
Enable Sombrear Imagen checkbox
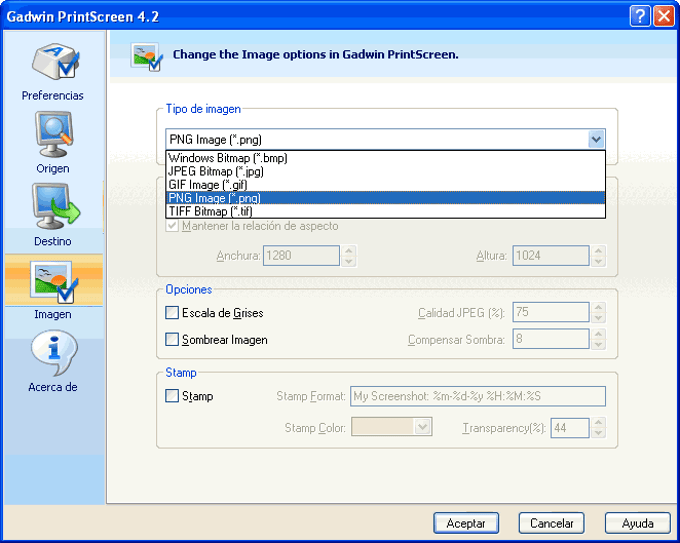pyautogui.click(x=172, y=339)
